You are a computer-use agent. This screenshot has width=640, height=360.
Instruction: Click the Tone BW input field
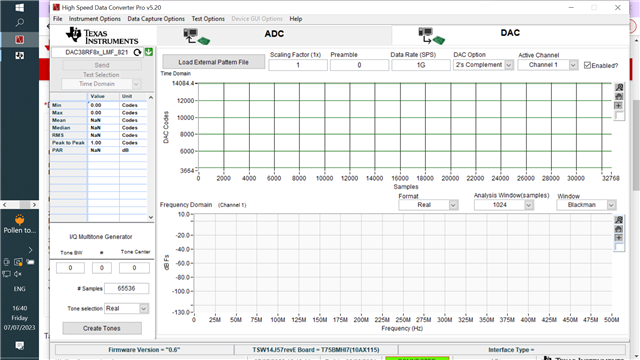70,268
